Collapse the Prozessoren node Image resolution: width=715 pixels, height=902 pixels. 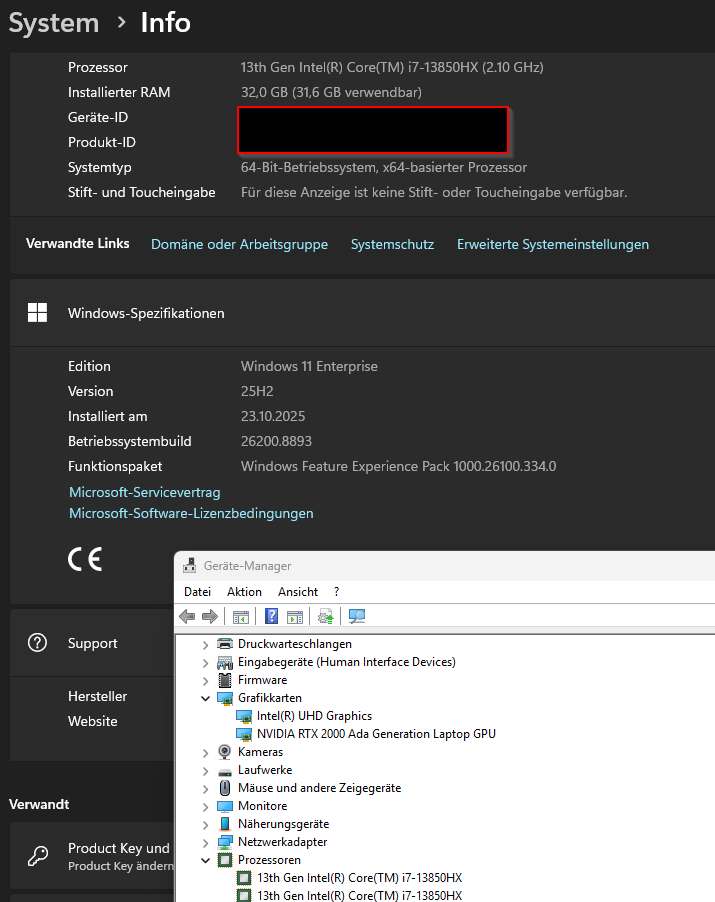(x=205, y=860)
